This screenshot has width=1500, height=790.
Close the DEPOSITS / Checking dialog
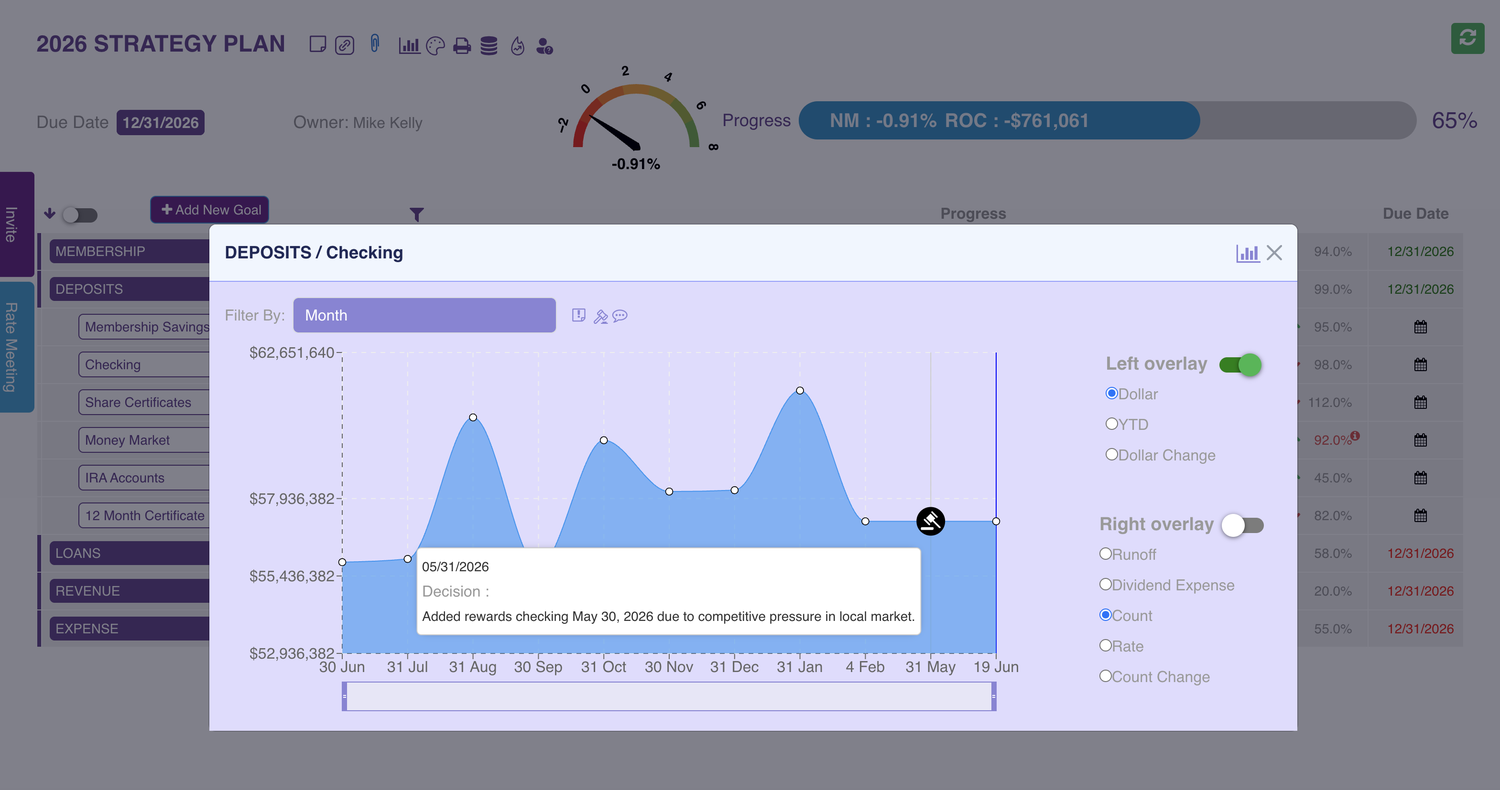click(1274, 253)
